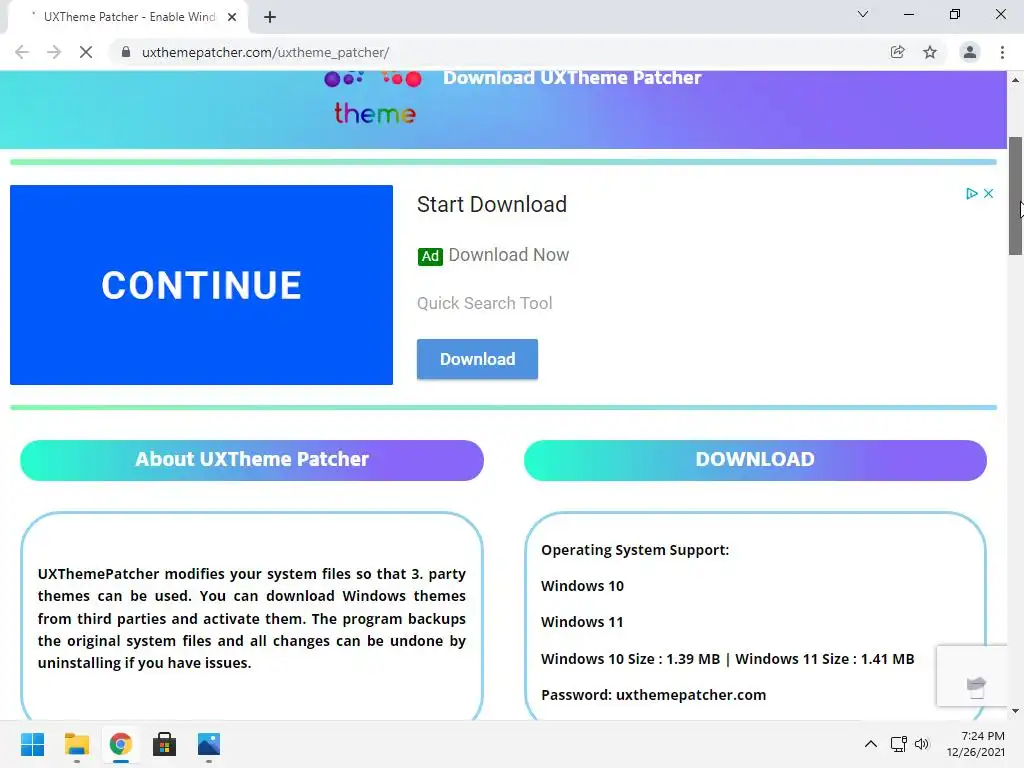Click the address bar URL
This screenshot has height=768, width=1024.
[265, 52]
